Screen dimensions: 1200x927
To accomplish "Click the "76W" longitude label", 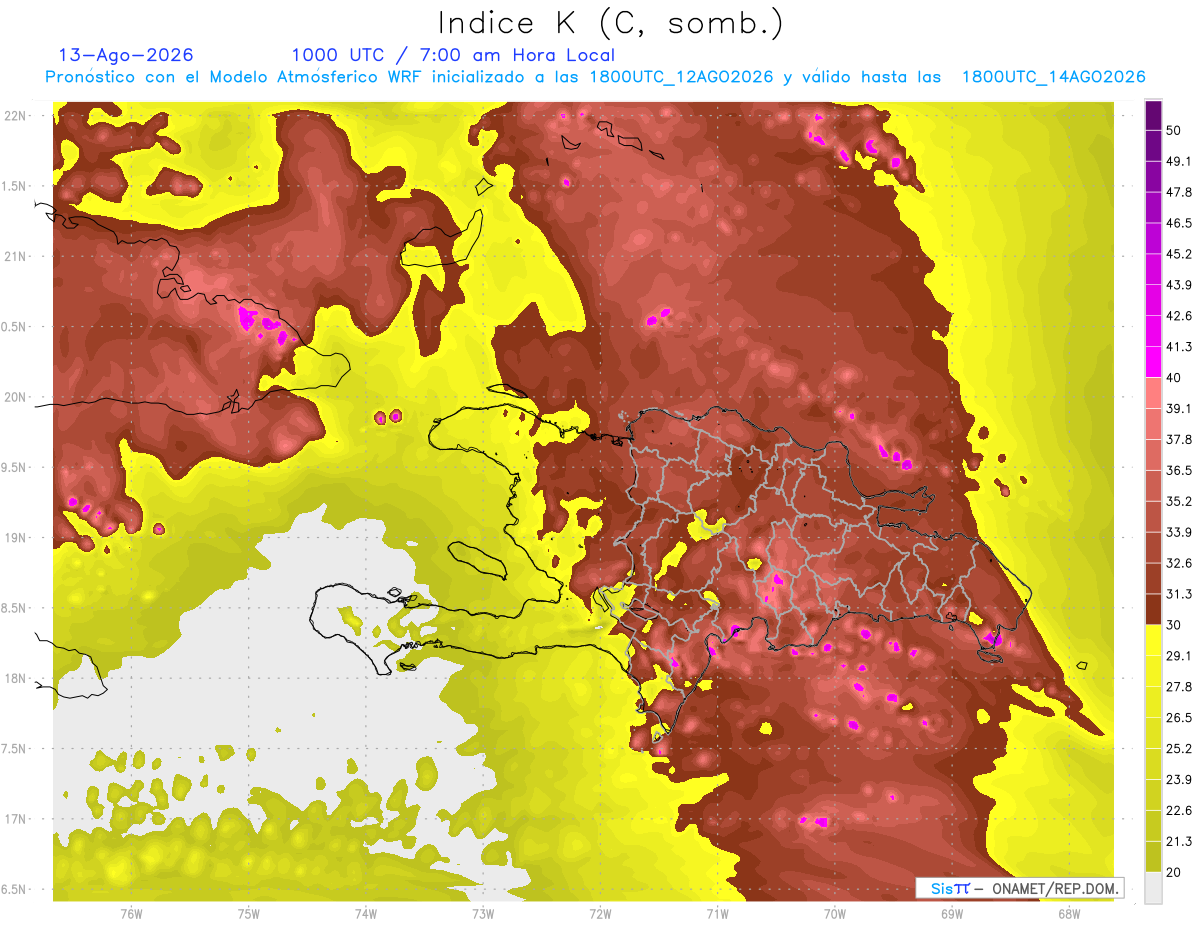I will pos(131,913).
